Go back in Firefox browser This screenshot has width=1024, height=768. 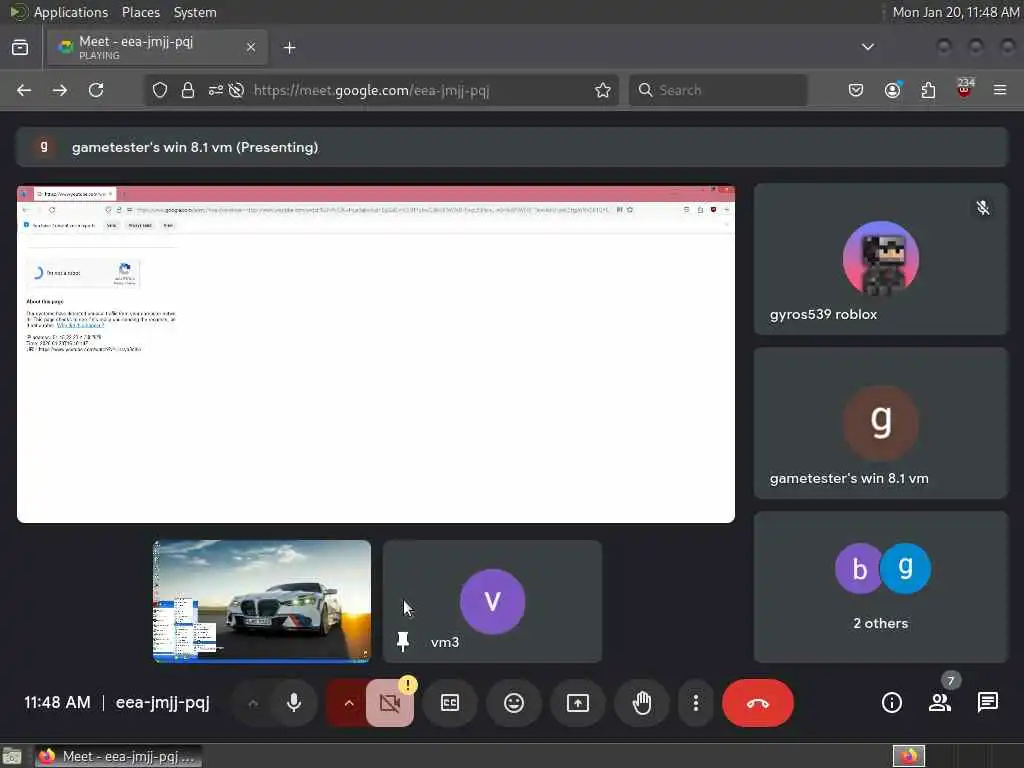(x=24, y=90)
